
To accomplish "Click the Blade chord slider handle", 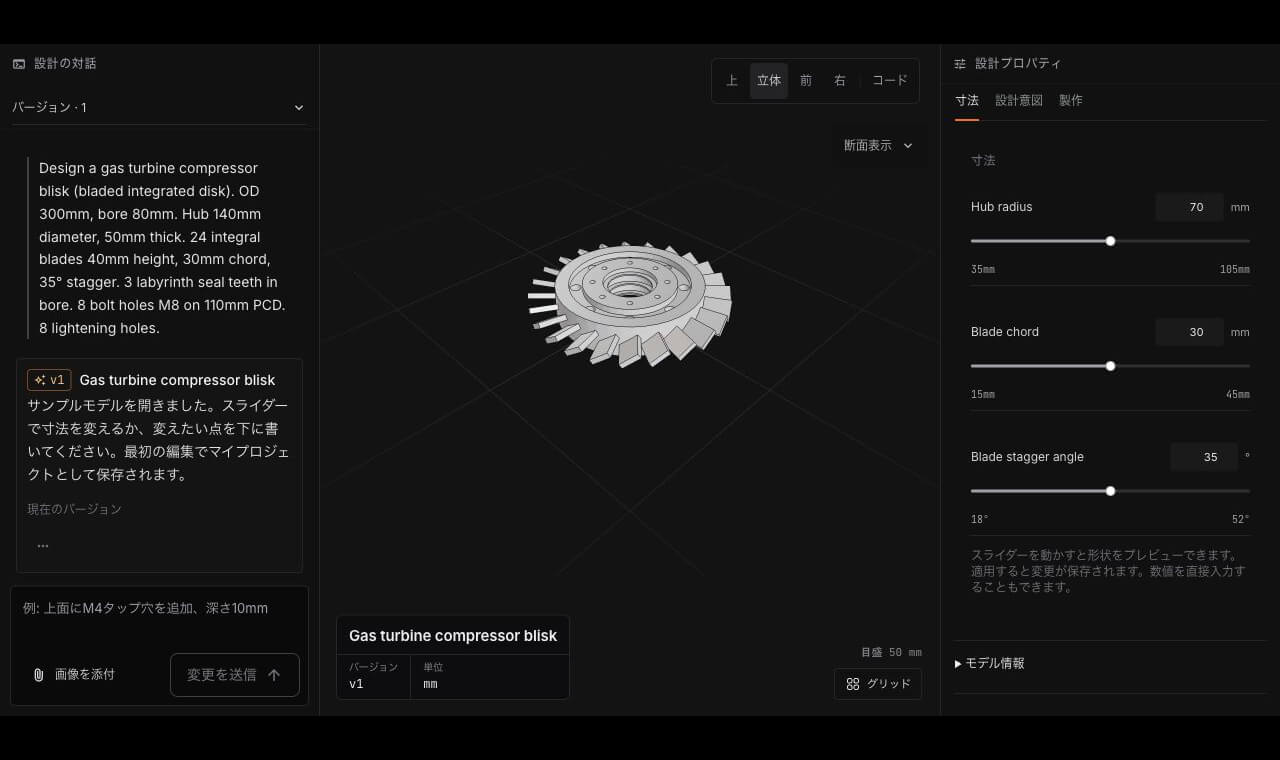I will pos(1110,366).
